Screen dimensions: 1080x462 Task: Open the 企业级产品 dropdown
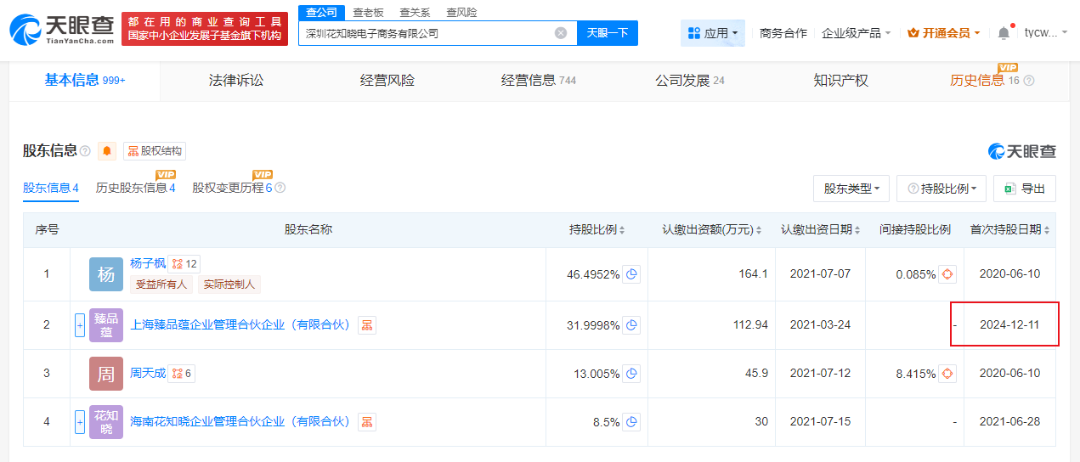[x=856, y=32]
